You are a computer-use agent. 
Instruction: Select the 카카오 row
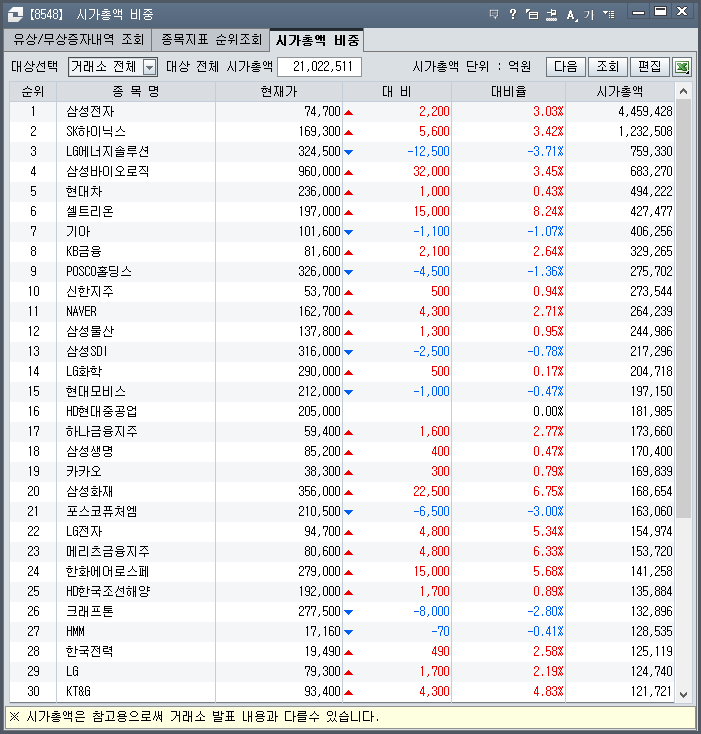(x=342, y=471)
